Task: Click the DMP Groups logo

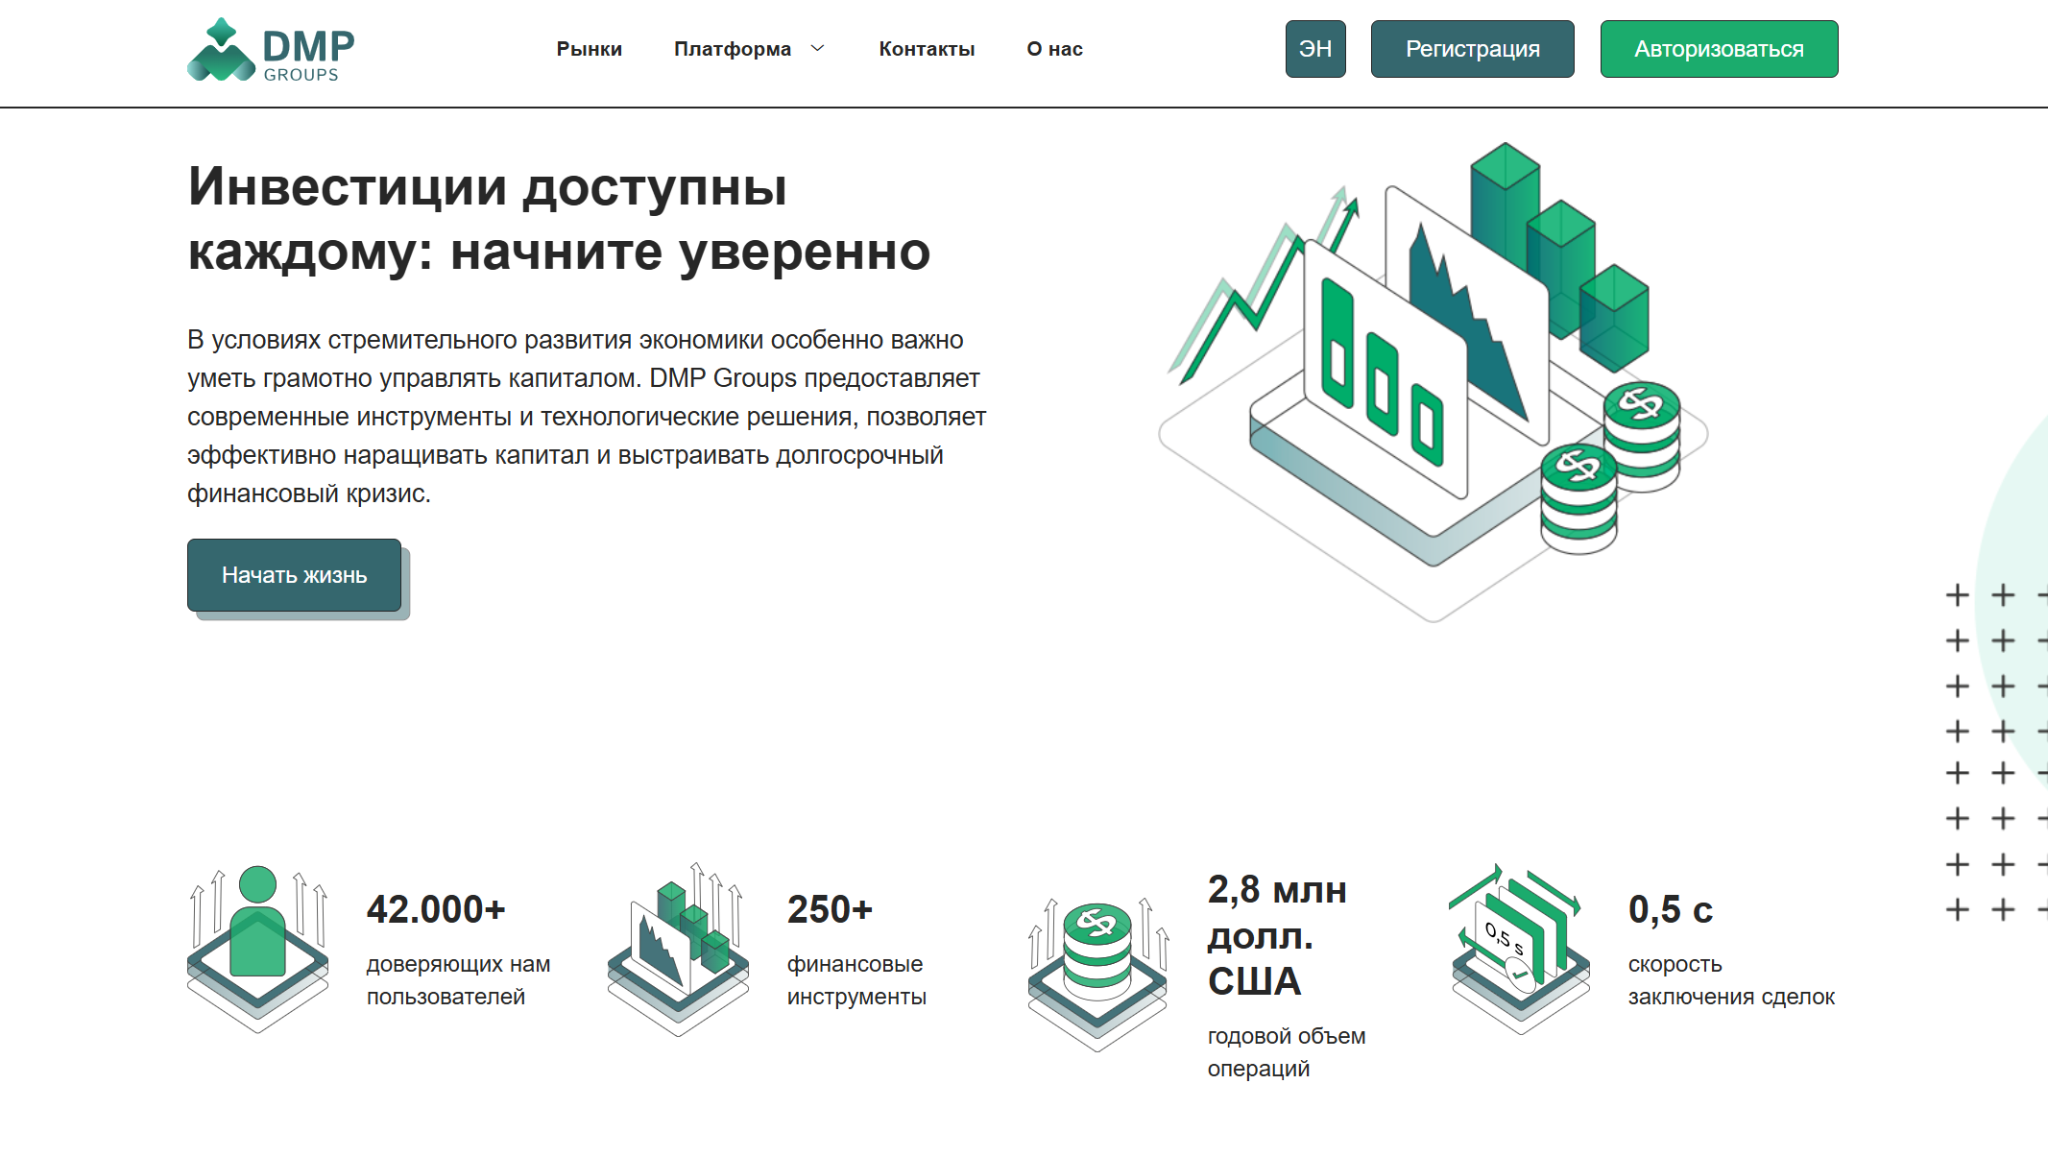Action: (271, 50)
